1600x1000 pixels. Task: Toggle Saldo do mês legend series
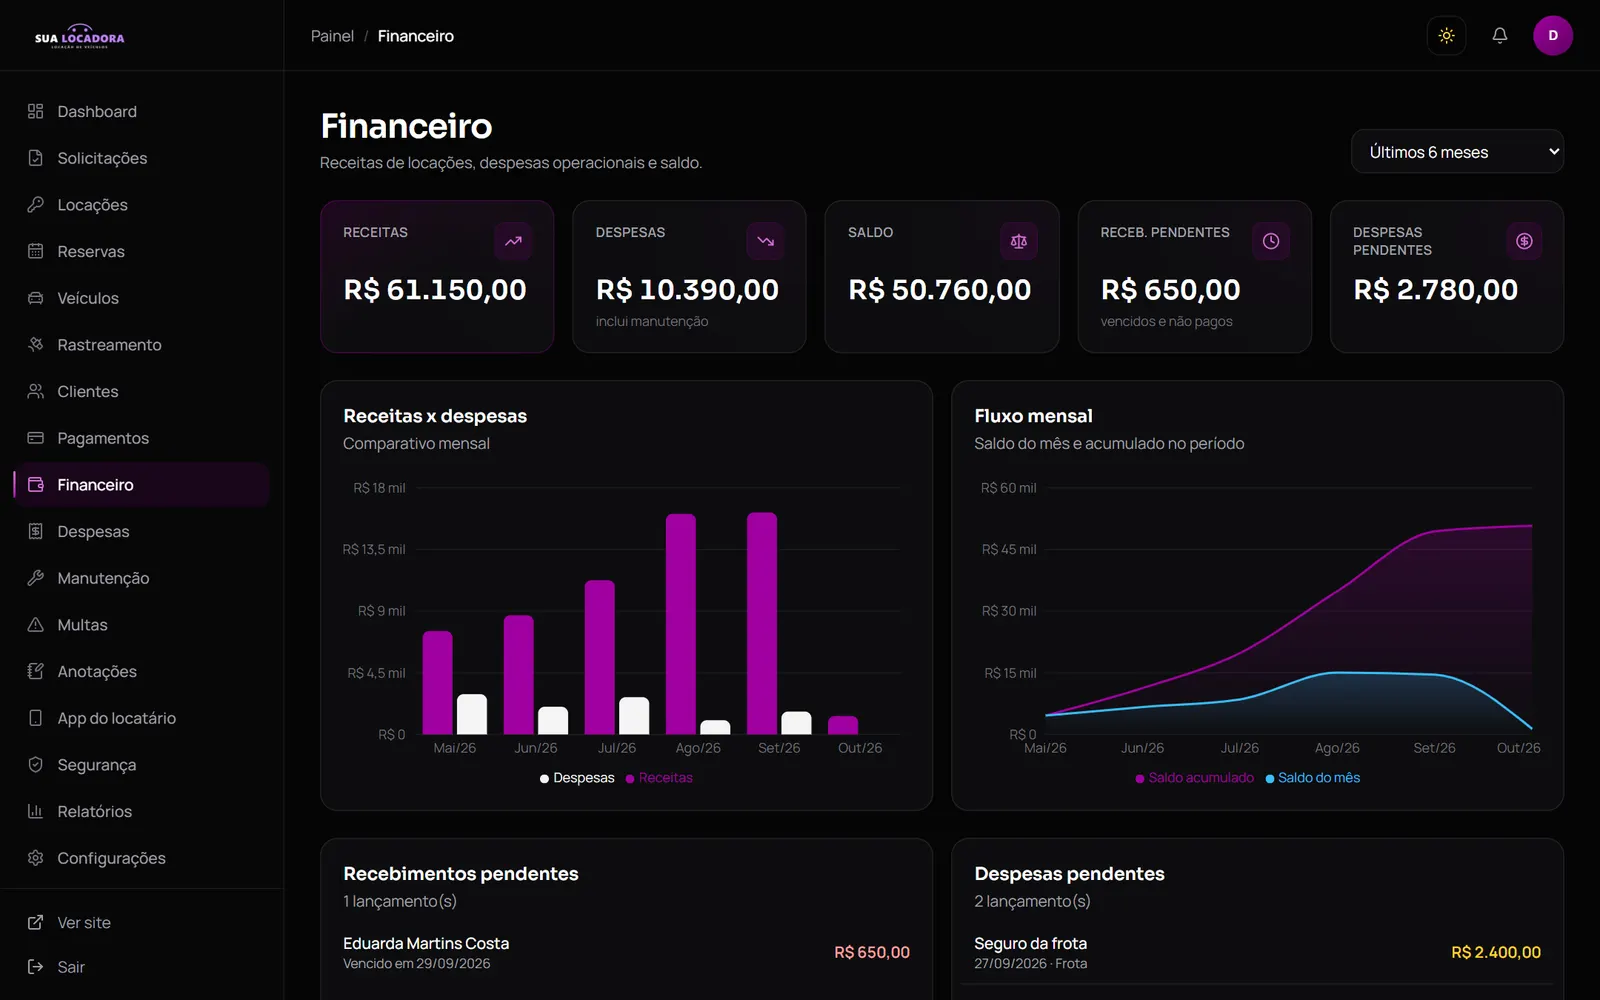click(1313, 778)
